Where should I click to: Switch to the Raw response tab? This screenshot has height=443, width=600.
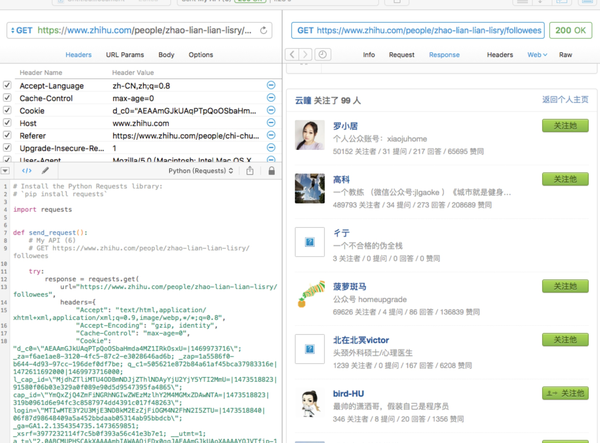(x=566, y=55)
